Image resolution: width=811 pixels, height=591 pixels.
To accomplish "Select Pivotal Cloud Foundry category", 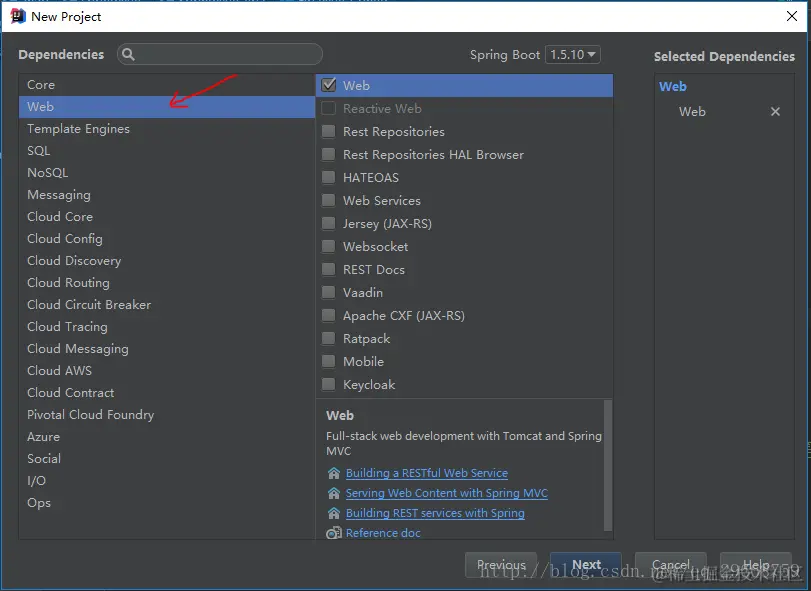I will 167,415.
